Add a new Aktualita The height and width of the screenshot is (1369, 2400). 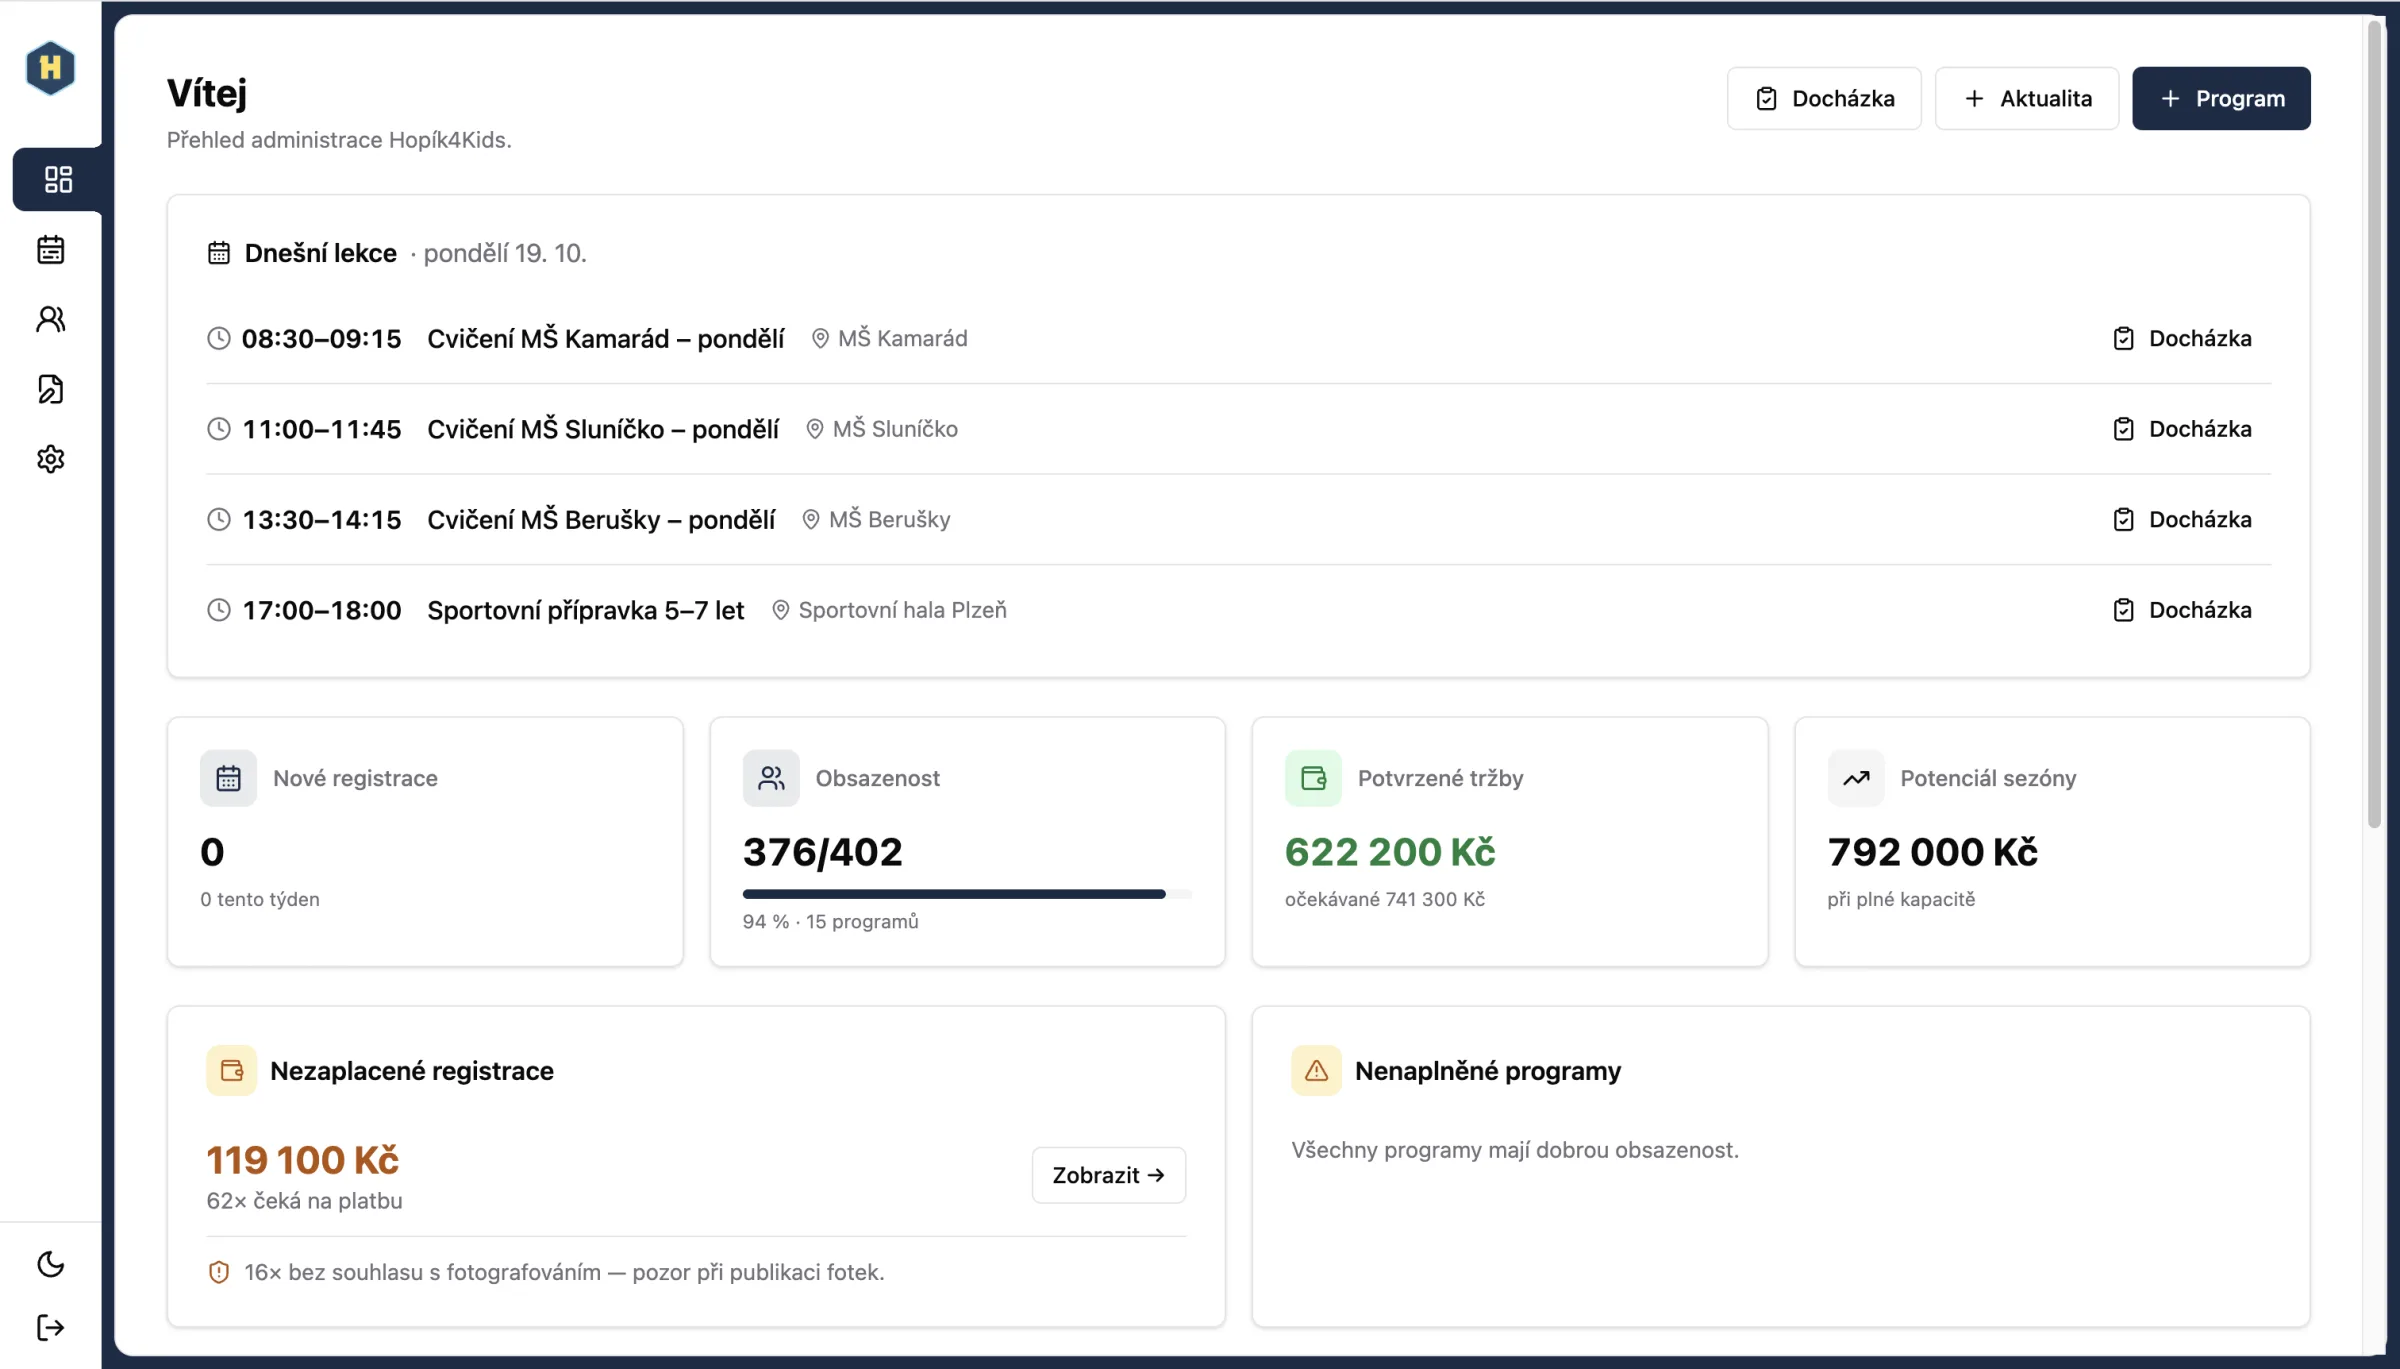pos(2027,98)
